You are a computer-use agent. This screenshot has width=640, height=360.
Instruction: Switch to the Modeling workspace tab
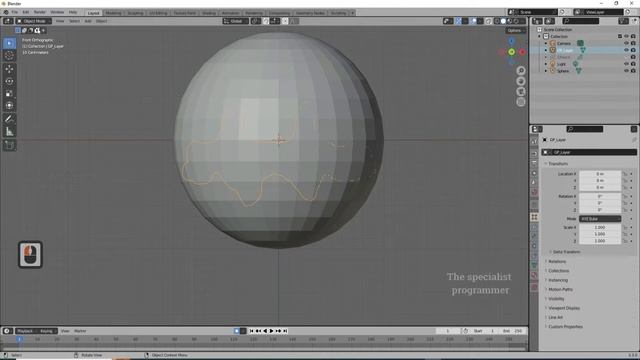(x=113, y=13)
